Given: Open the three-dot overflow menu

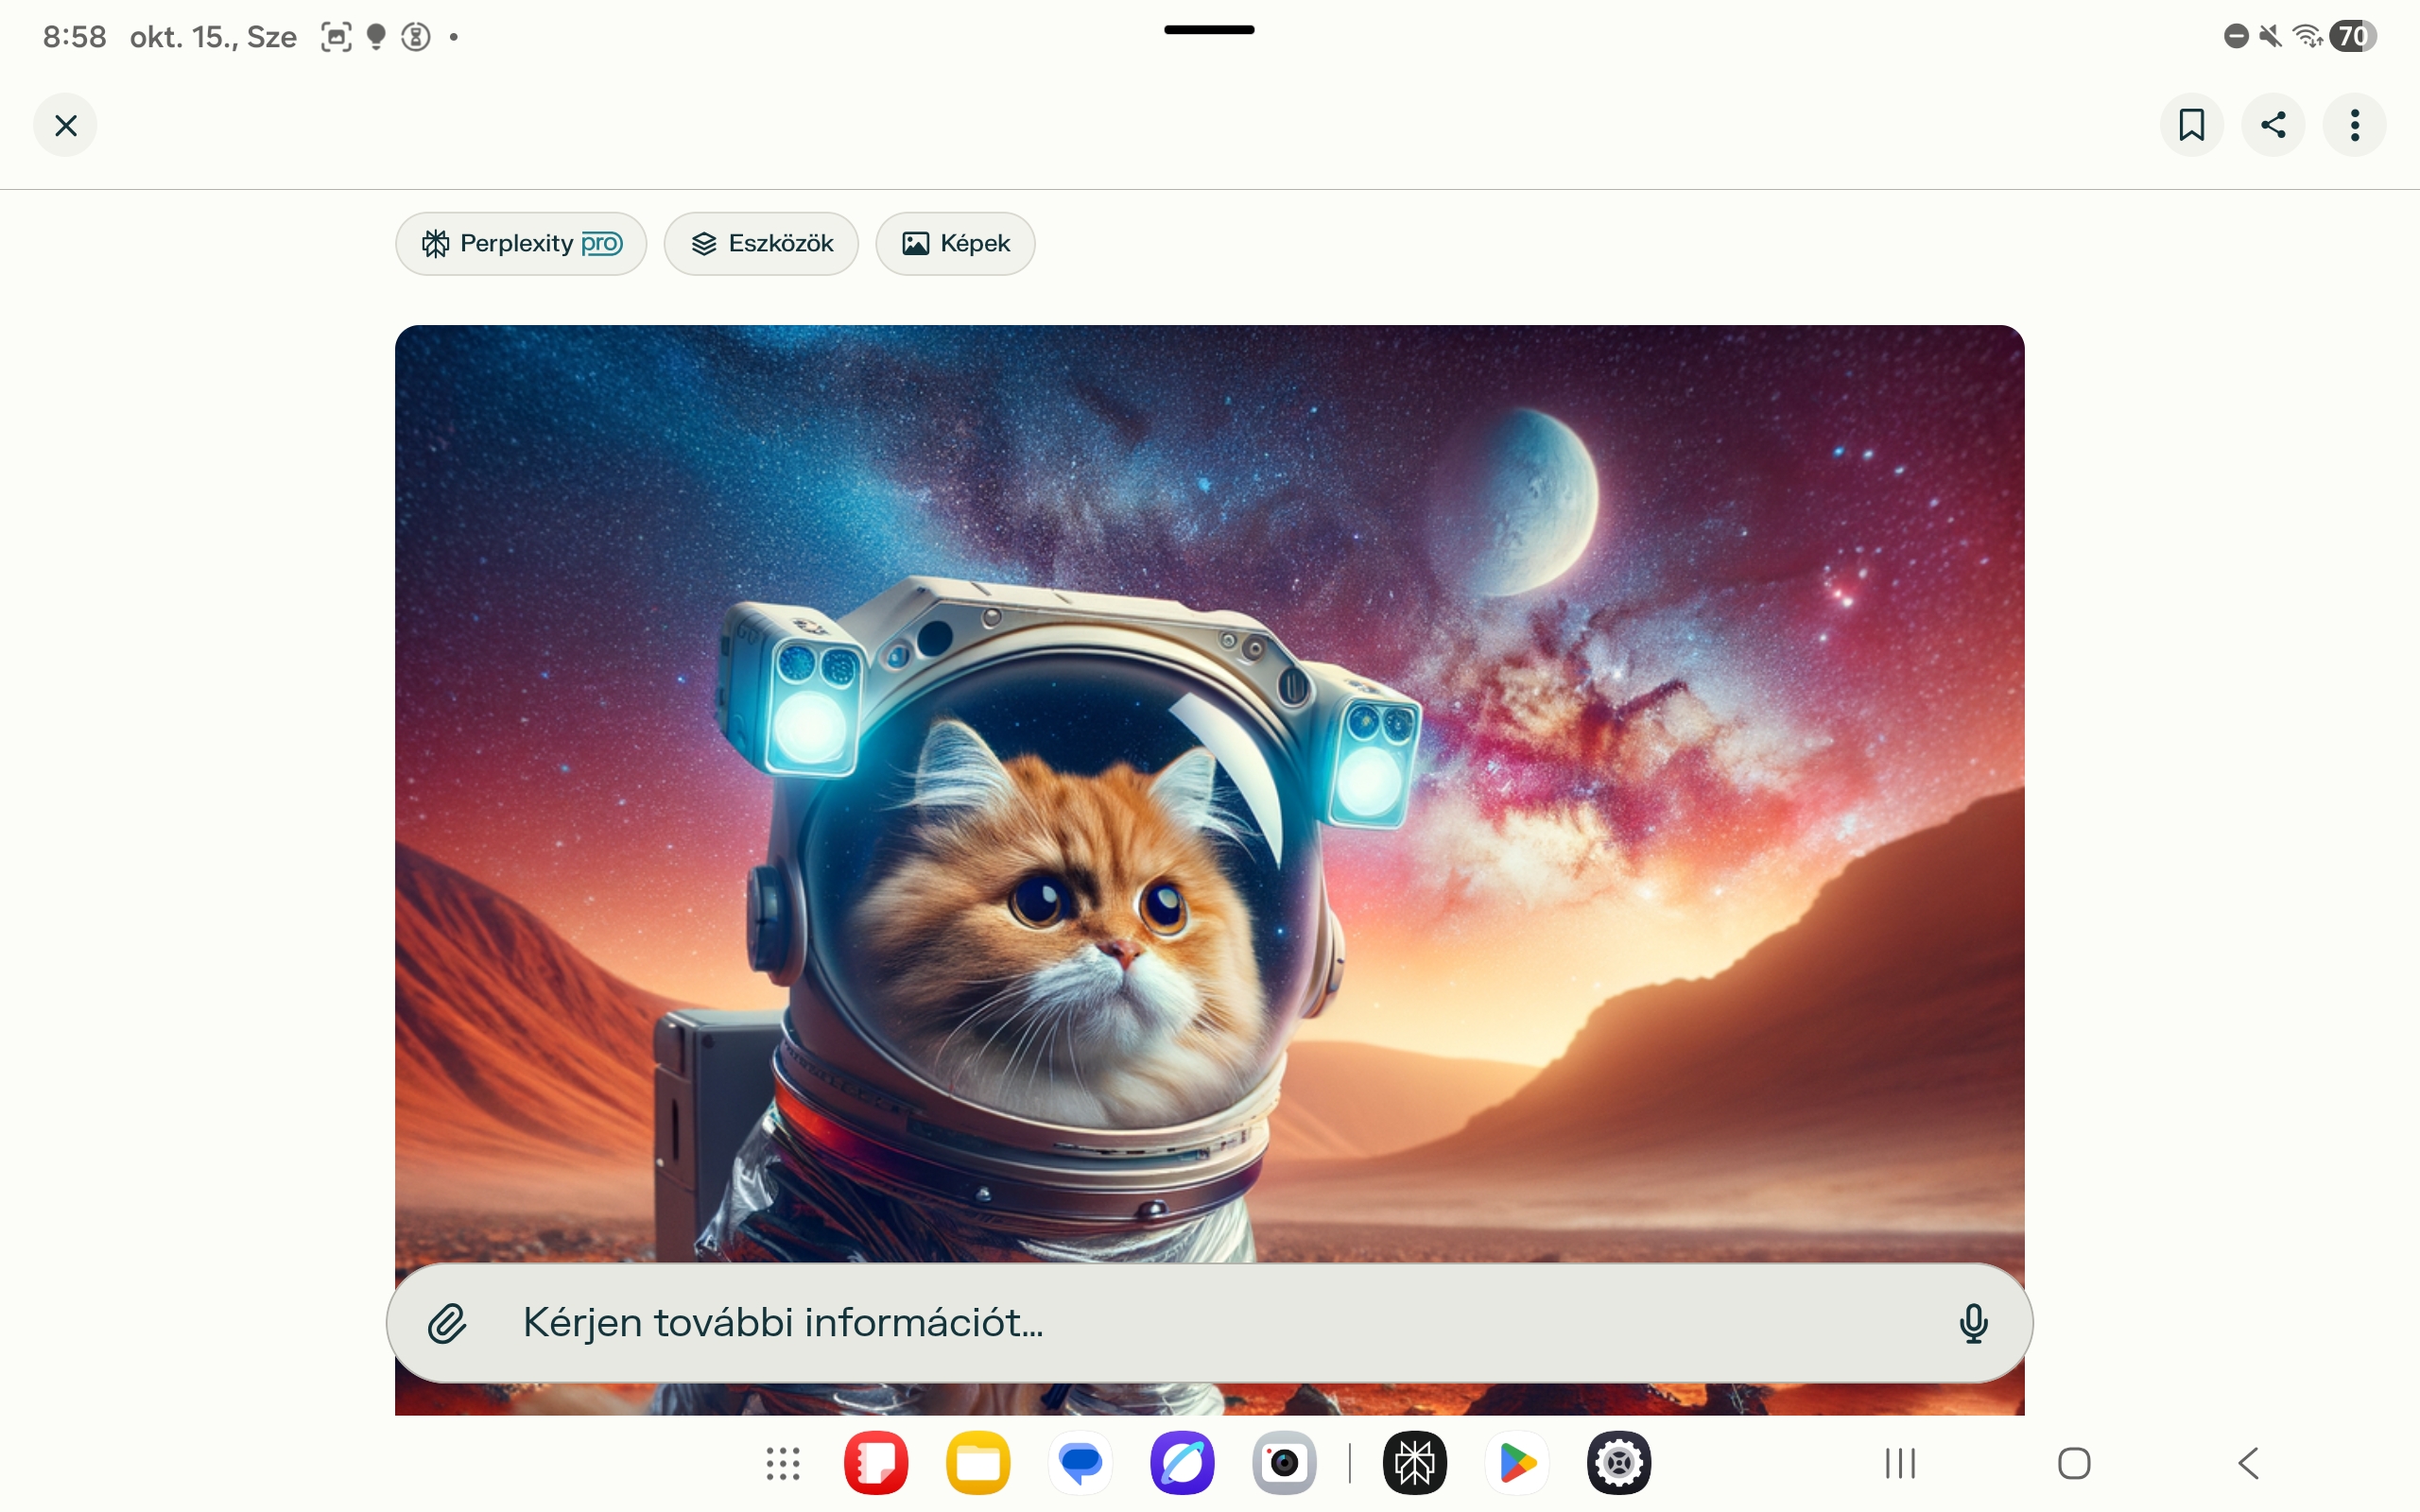Looking at the screenshot, I should click(x=2354, y=125).
